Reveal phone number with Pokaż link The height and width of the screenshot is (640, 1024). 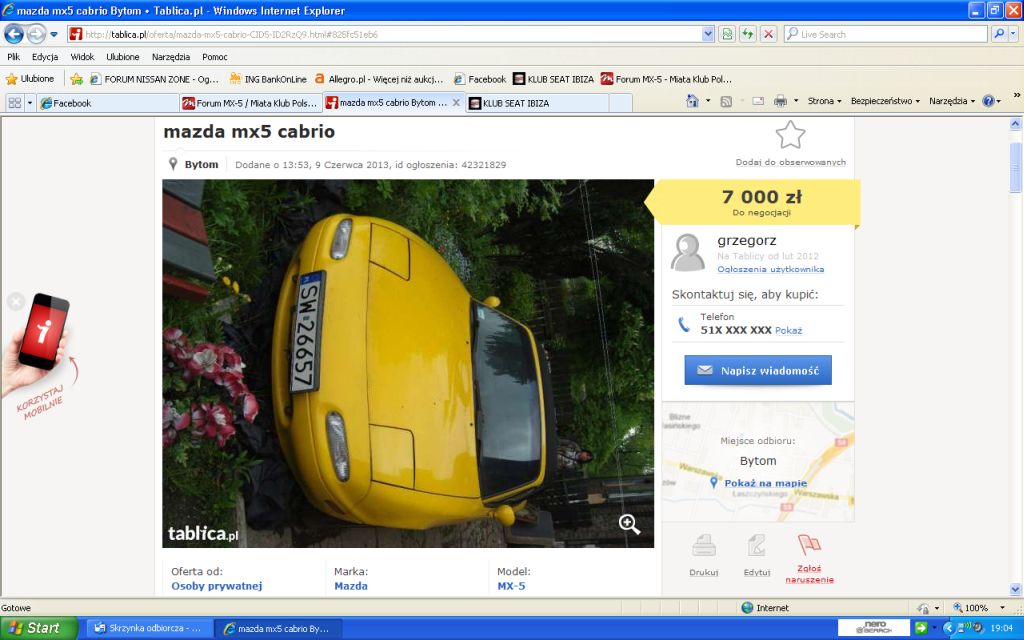pos(788,330)
